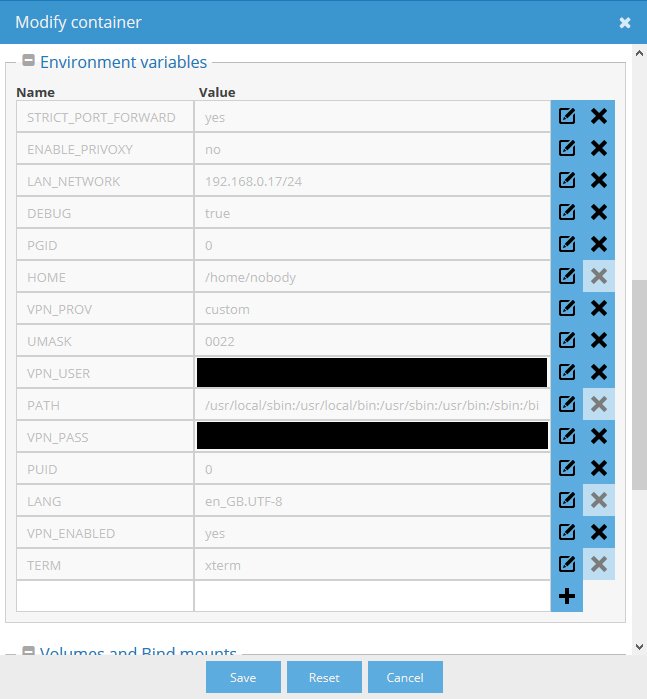Edit the PGID variable

pos(567,244)
